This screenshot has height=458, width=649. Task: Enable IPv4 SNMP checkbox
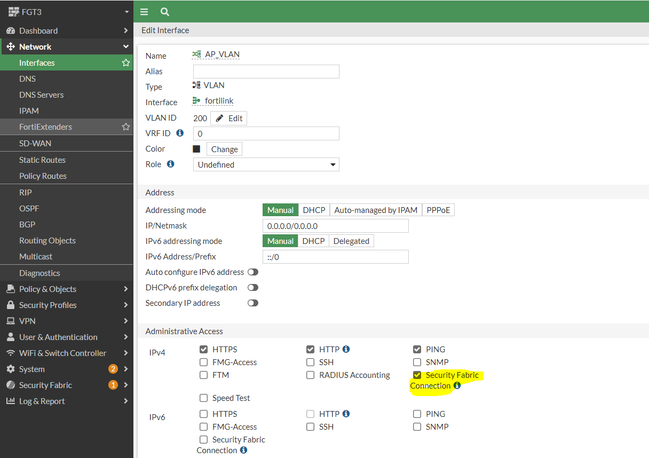(417, 362)
